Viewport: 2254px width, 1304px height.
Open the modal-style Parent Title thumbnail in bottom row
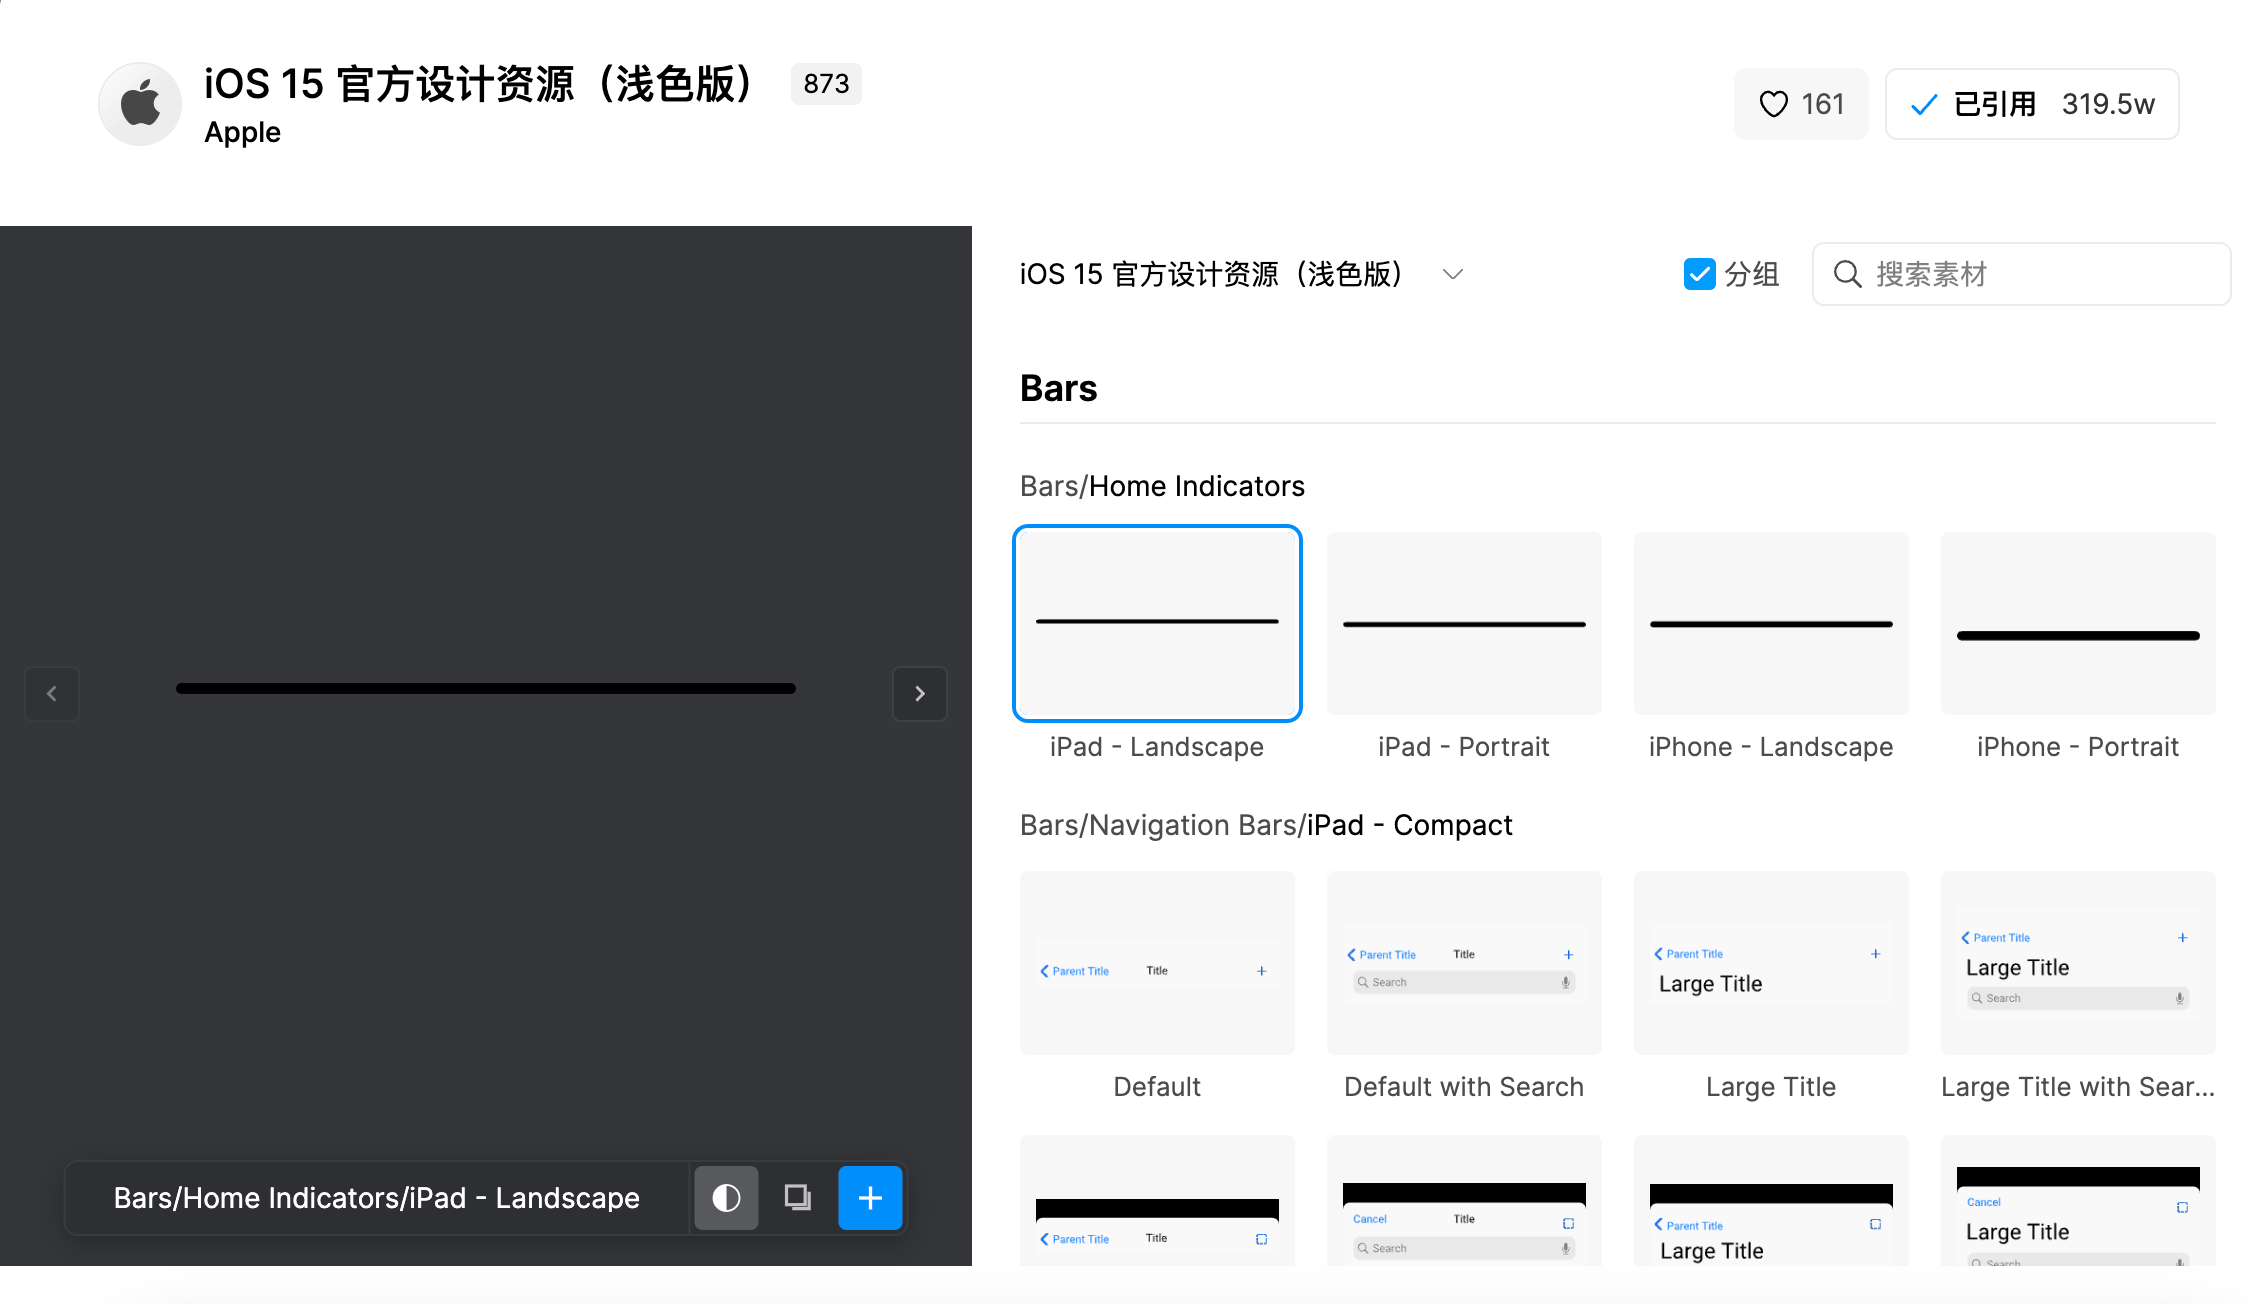pos(1157,1200)
